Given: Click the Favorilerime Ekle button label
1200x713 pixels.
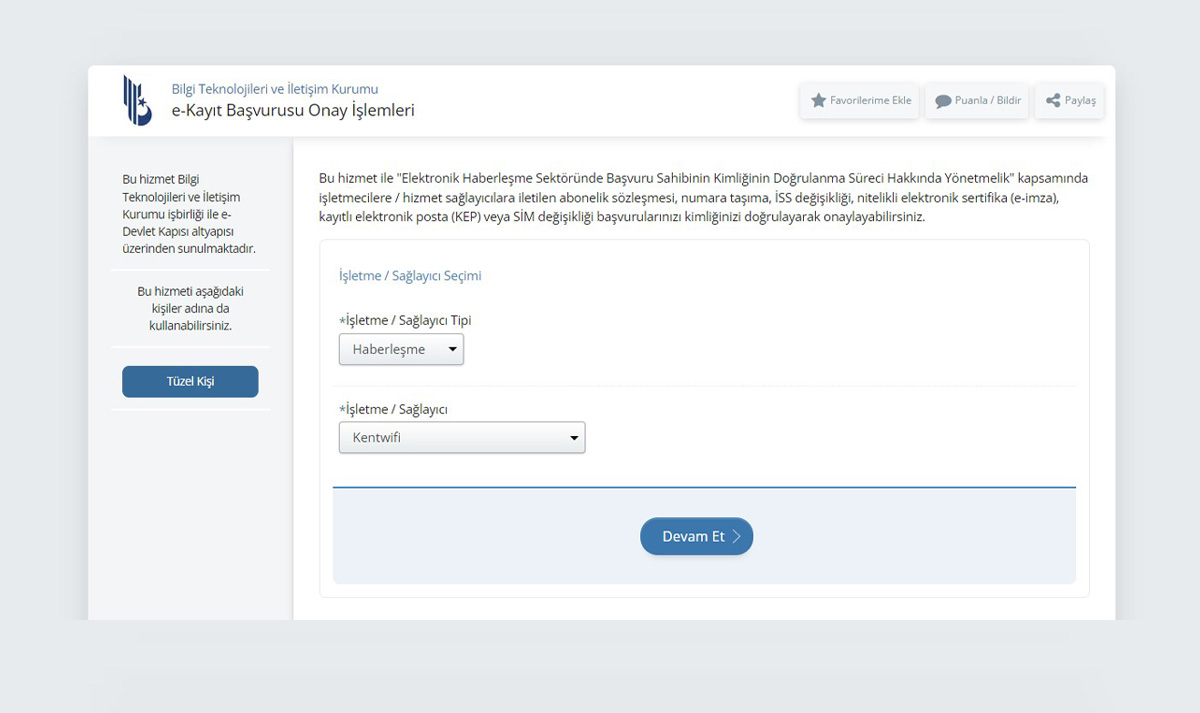Looking at the screenshot, I should click(870, 101).
